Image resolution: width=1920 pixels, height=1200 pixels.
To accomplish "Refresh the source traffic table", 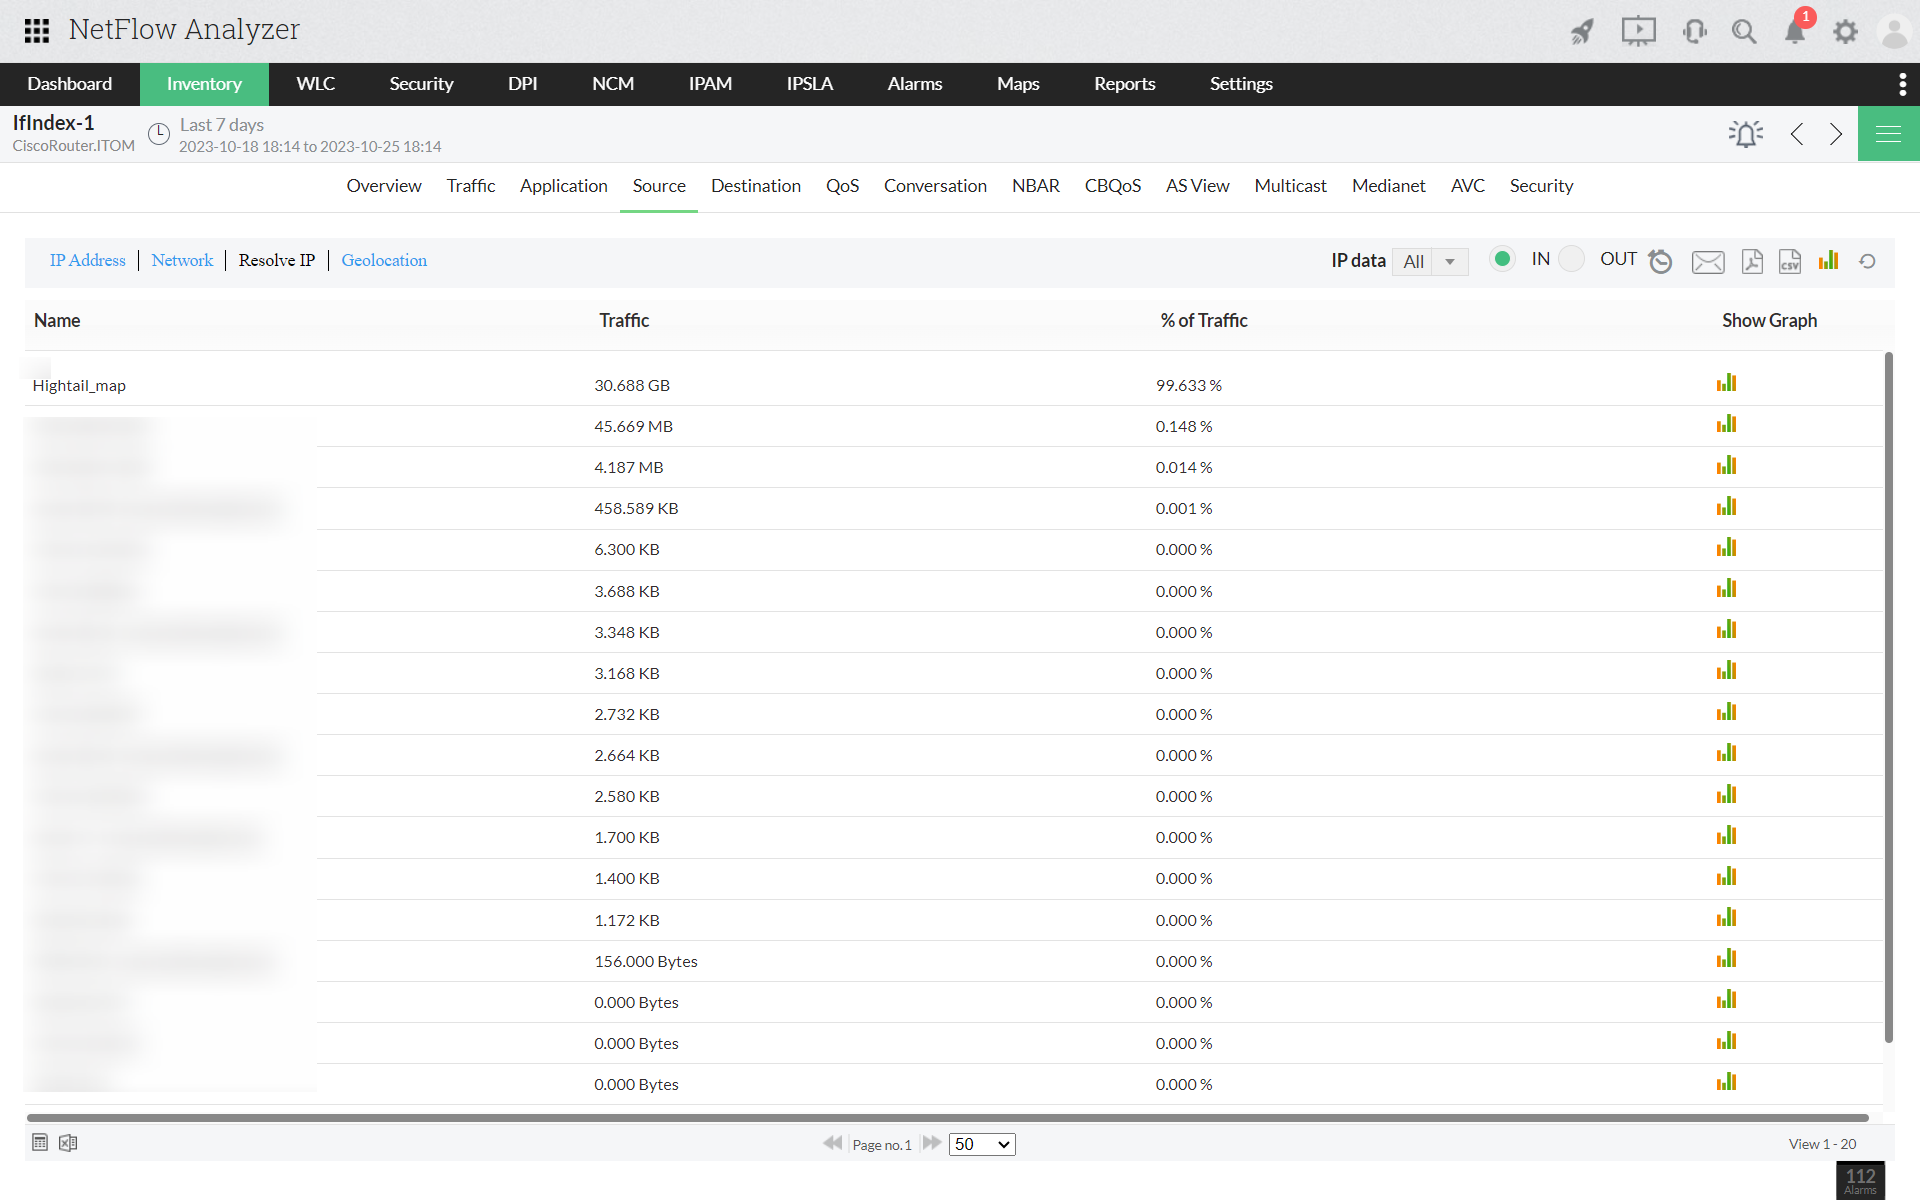I will (x=1867, y=261).
